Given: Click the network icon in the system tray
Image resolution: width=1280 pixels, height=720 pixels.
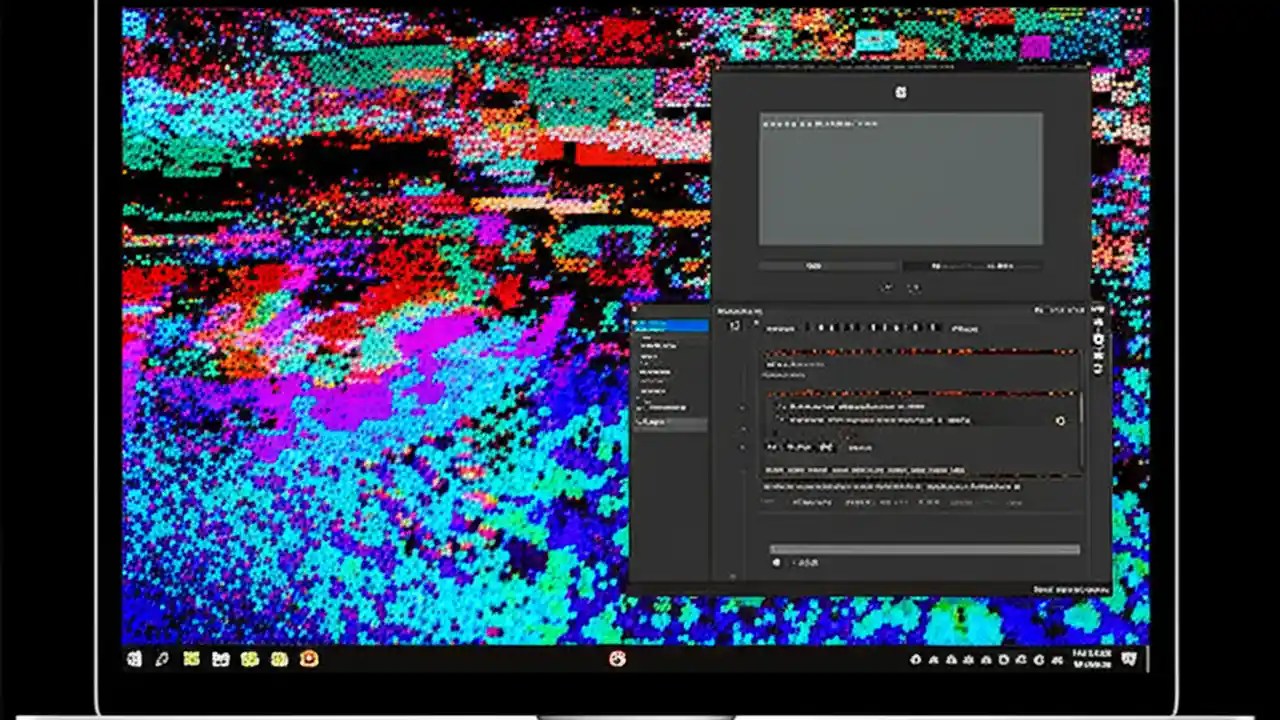Looking at the screenshot, I should 1041,661.
